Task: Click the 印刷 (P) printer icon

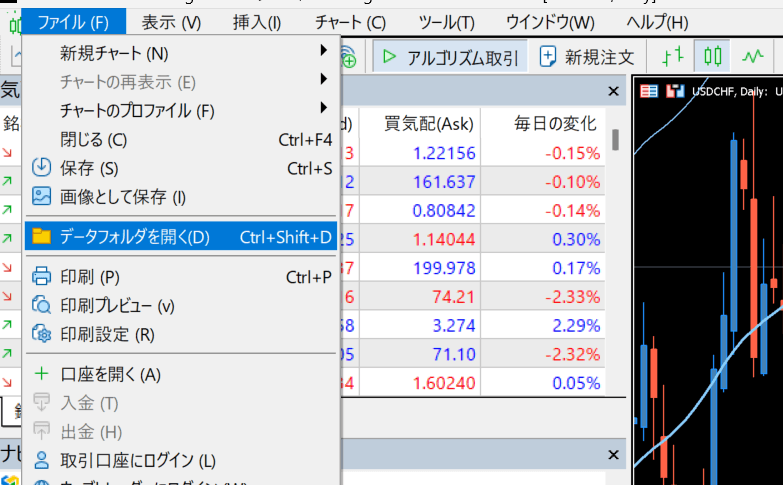Action: pos(41,276)
